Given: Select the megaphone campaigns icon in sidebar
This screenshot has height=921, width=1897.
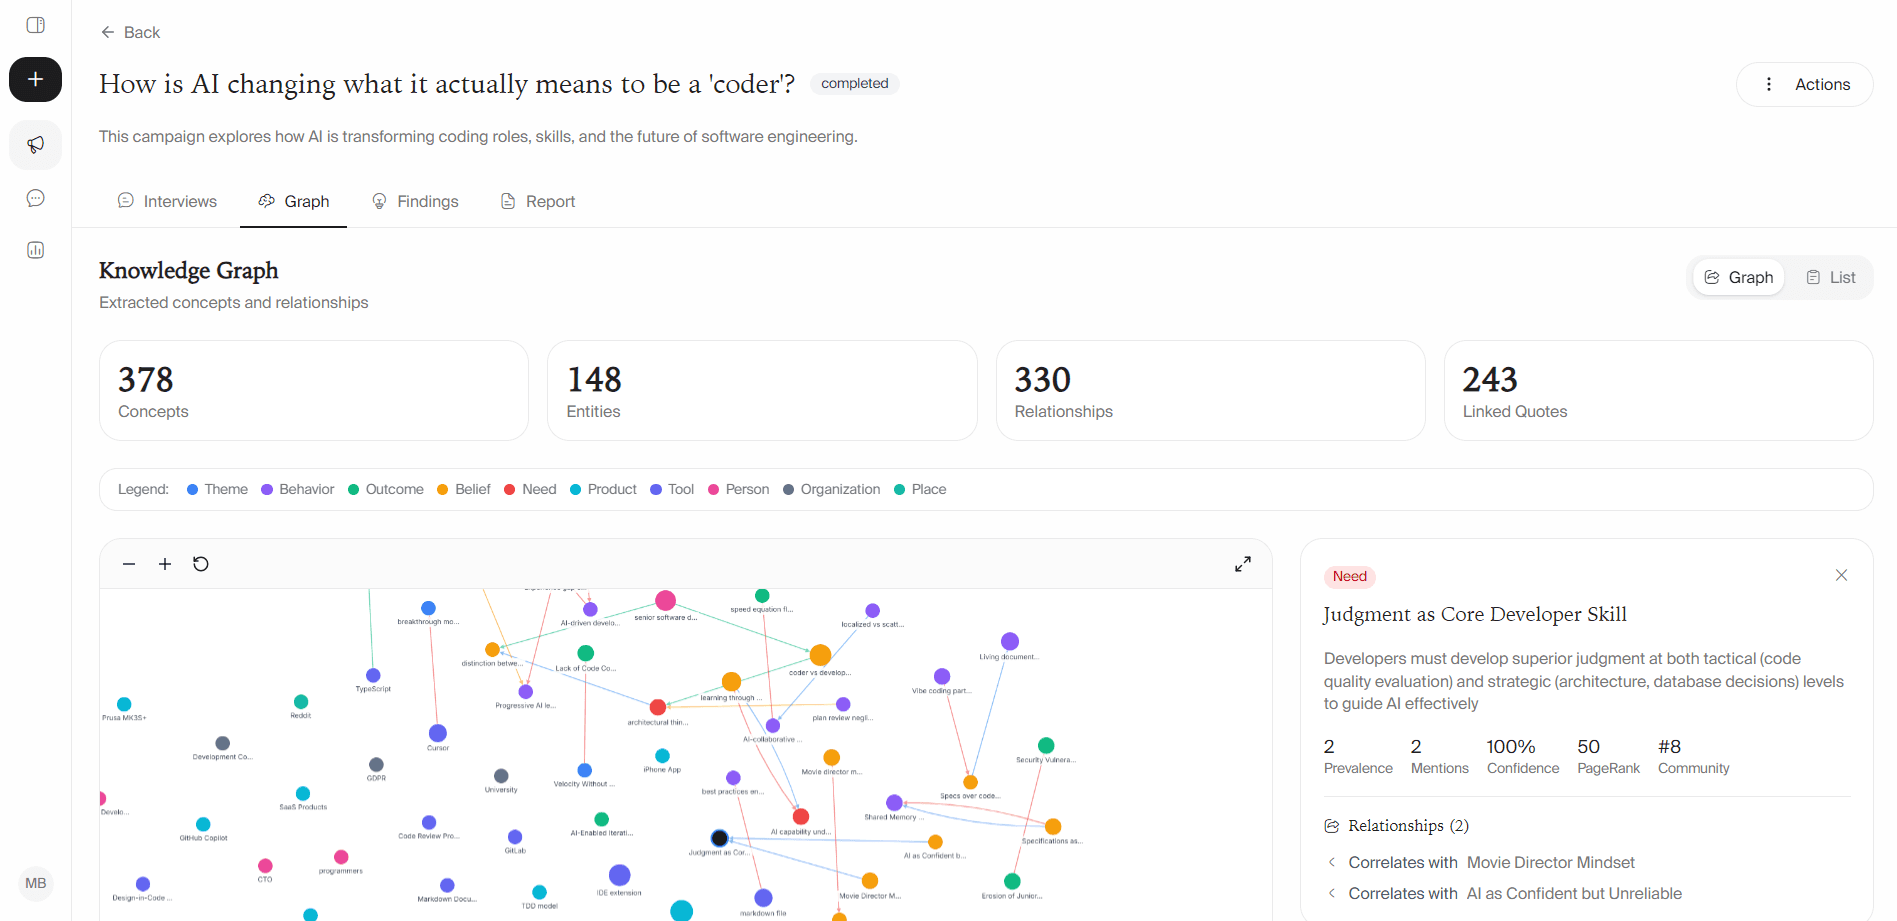Looking at the screenshot, I should [35, 145].
